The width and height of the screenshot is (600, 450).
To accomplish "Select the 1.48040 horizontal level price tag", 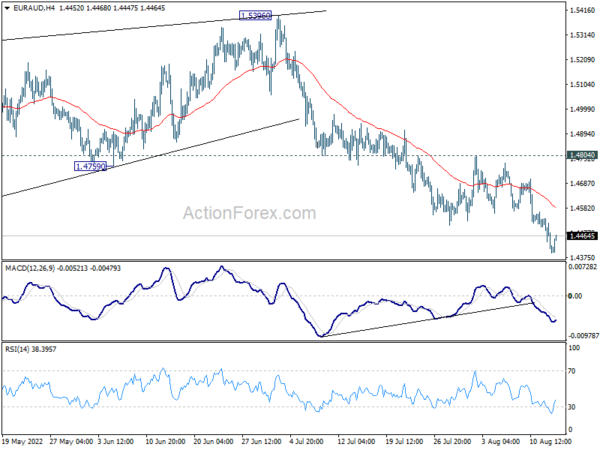I will (x=582, y=155).
